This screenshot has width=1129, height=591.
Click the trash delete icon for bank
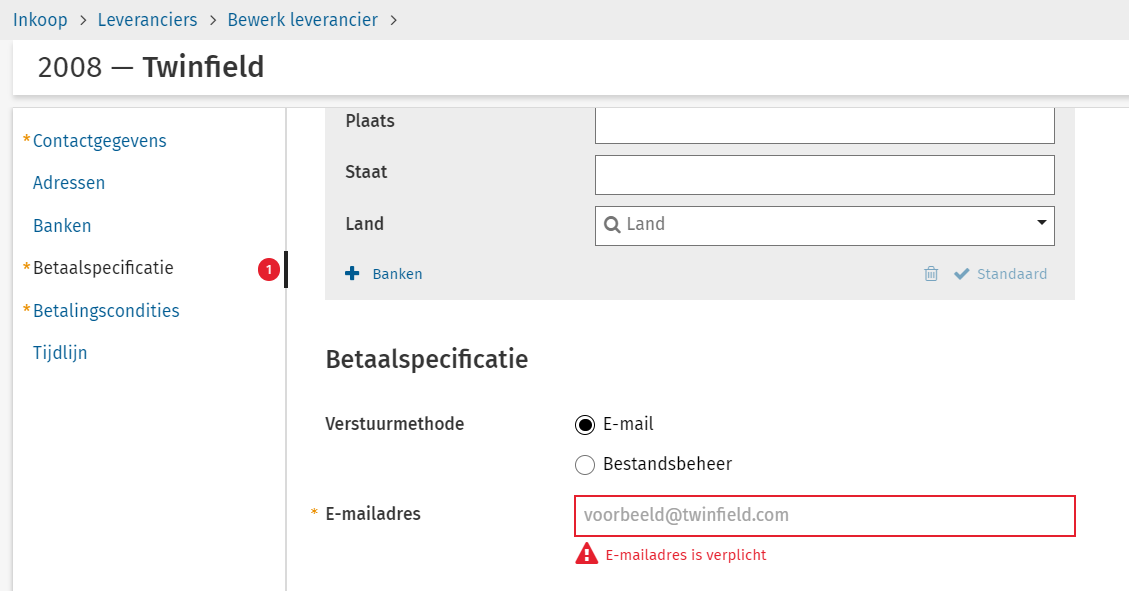coord(931,274)
